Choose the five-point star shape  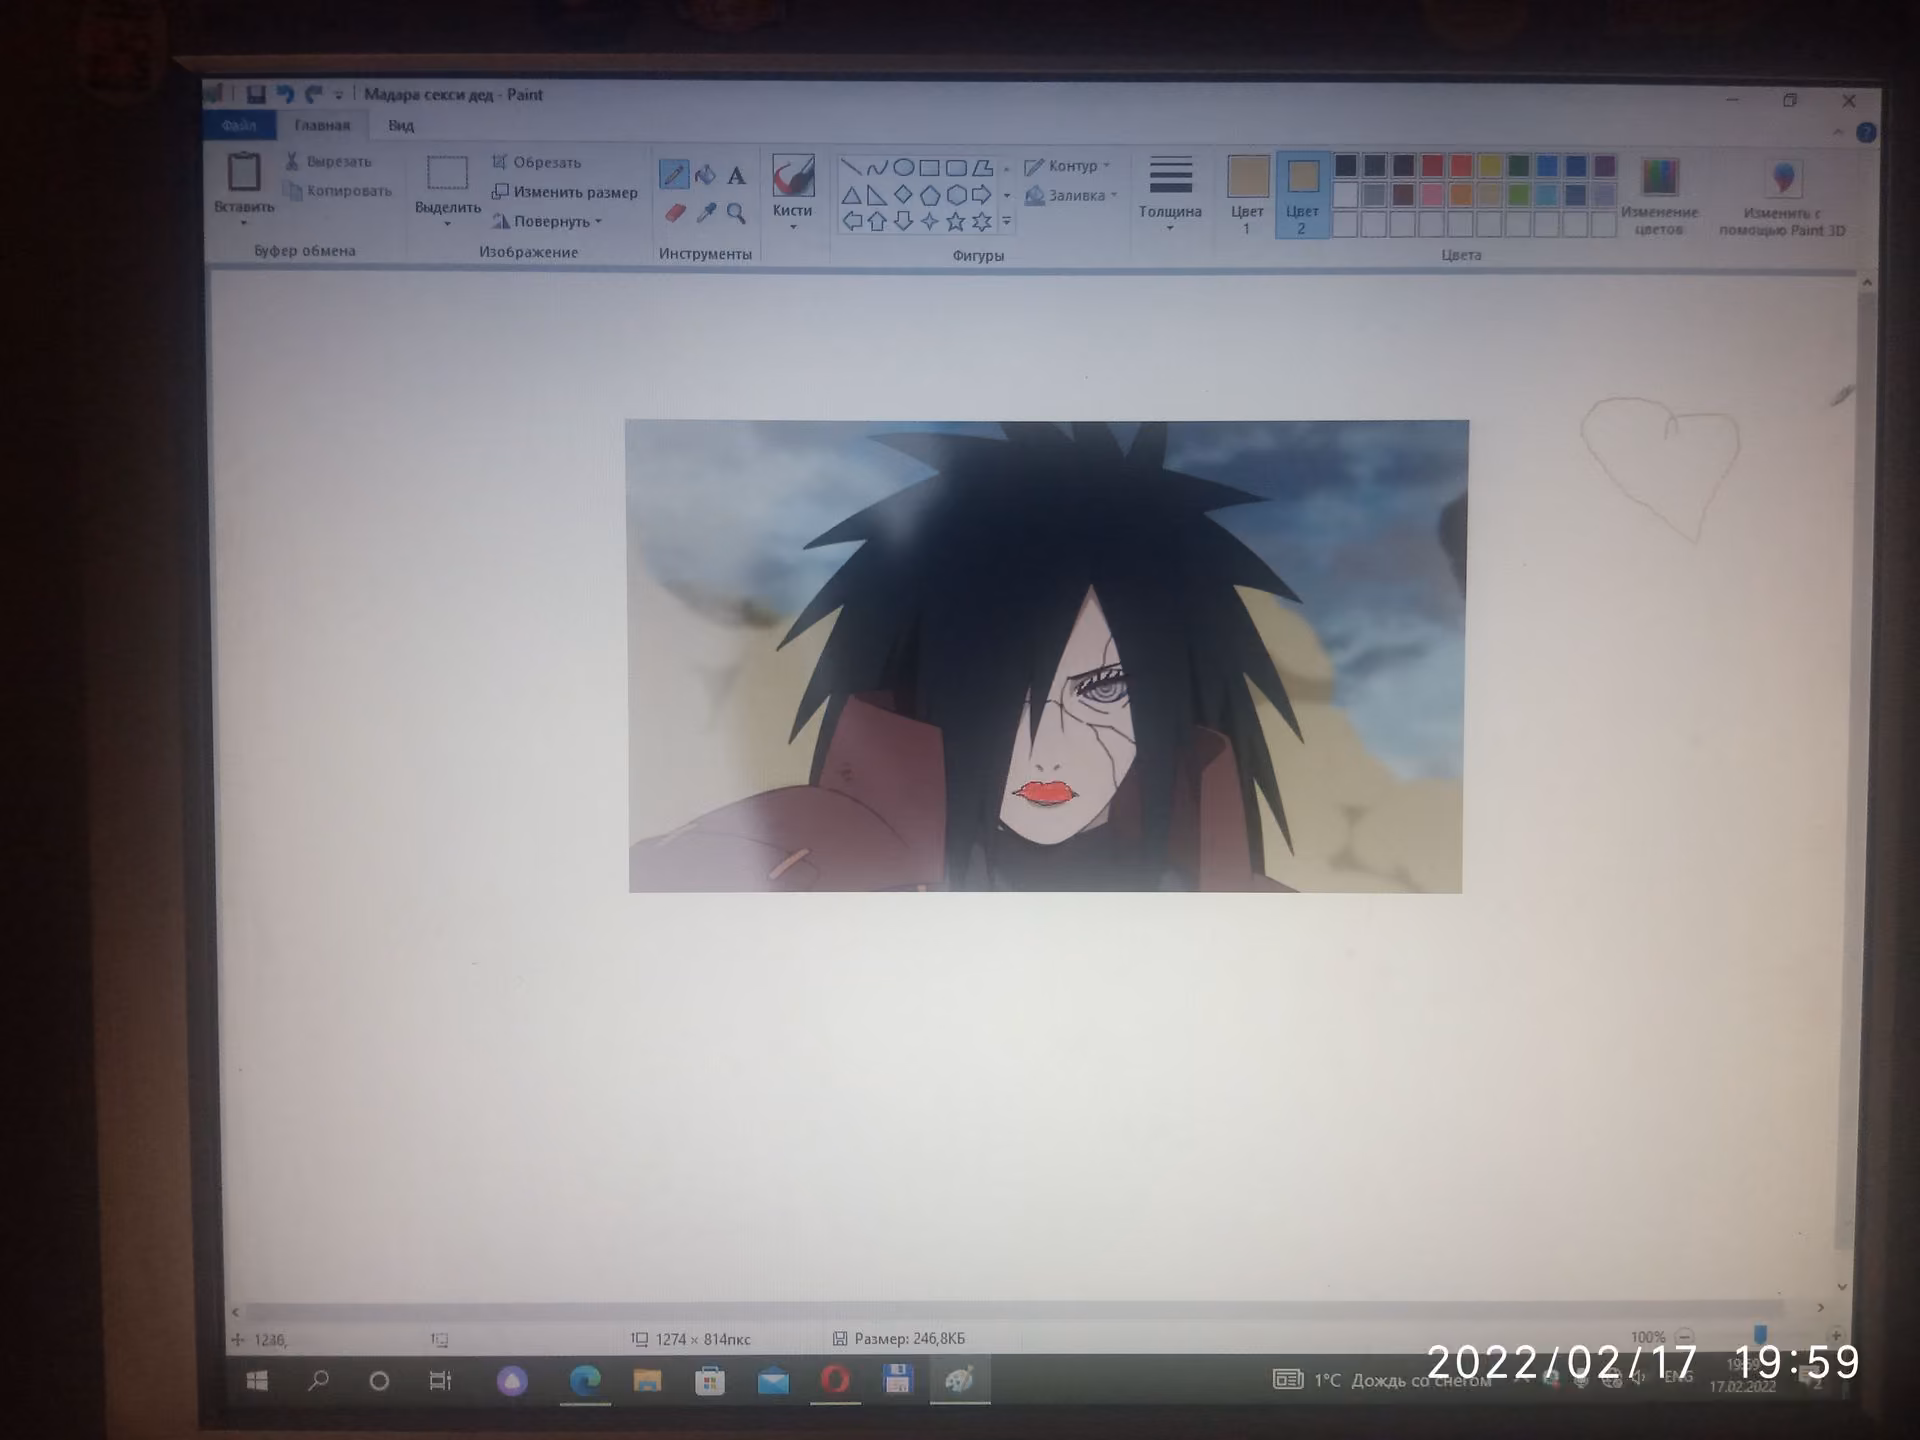(x=956, y=221)
